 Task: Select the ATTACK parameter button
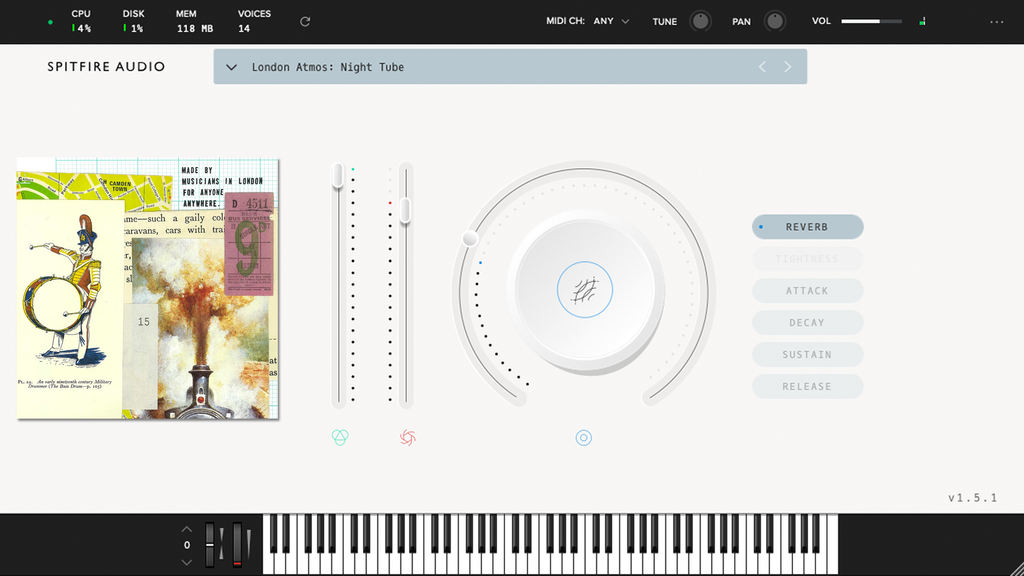click(807, 290)
